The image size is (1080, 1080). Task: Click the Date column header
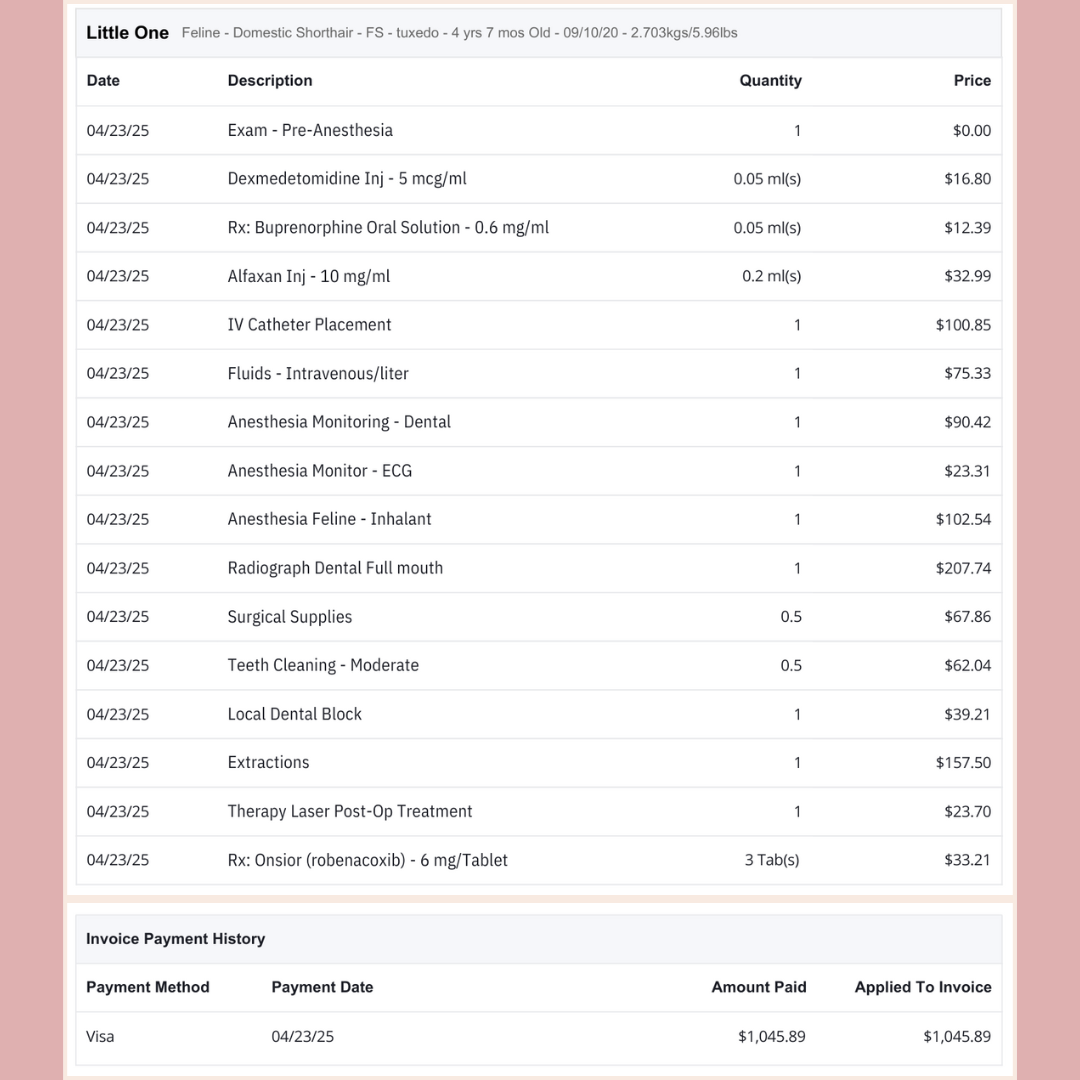coord(103,81)
